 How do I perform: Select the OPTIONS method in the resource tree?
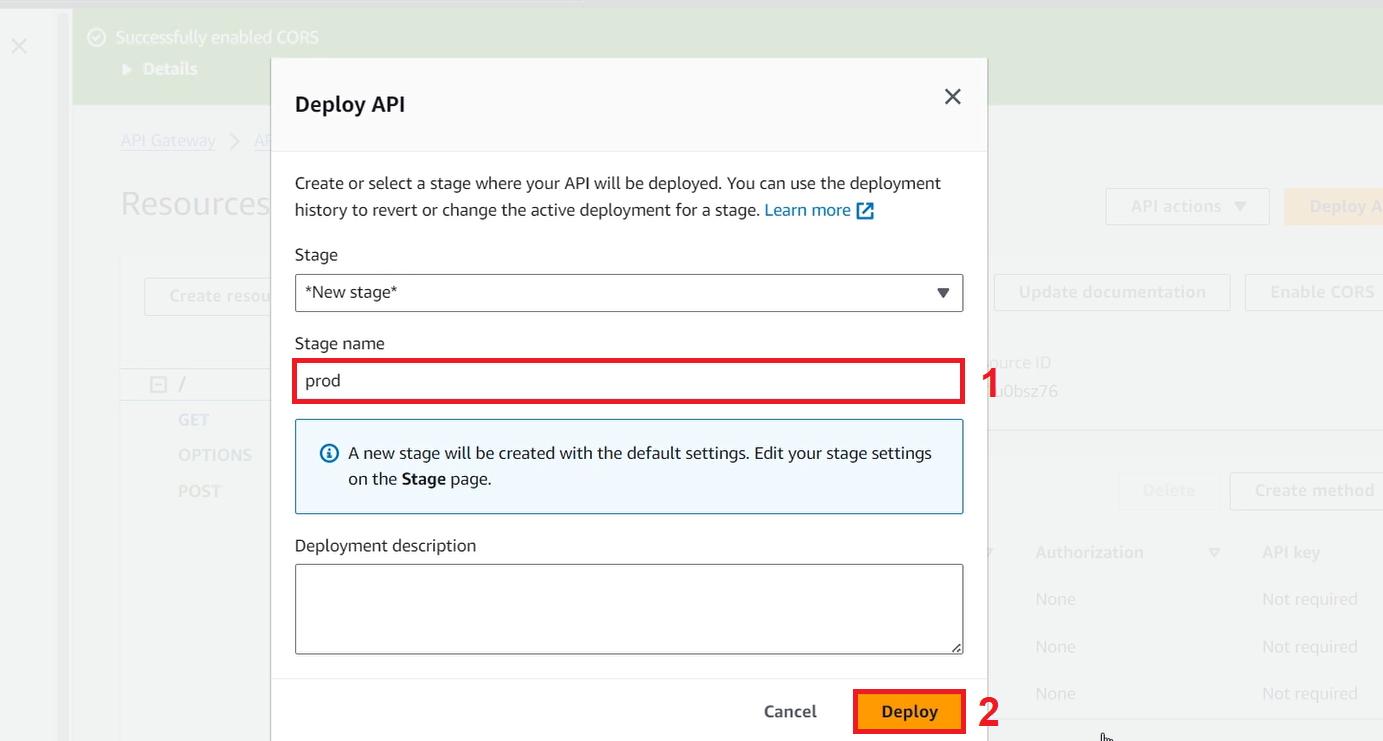click(215, 454)
